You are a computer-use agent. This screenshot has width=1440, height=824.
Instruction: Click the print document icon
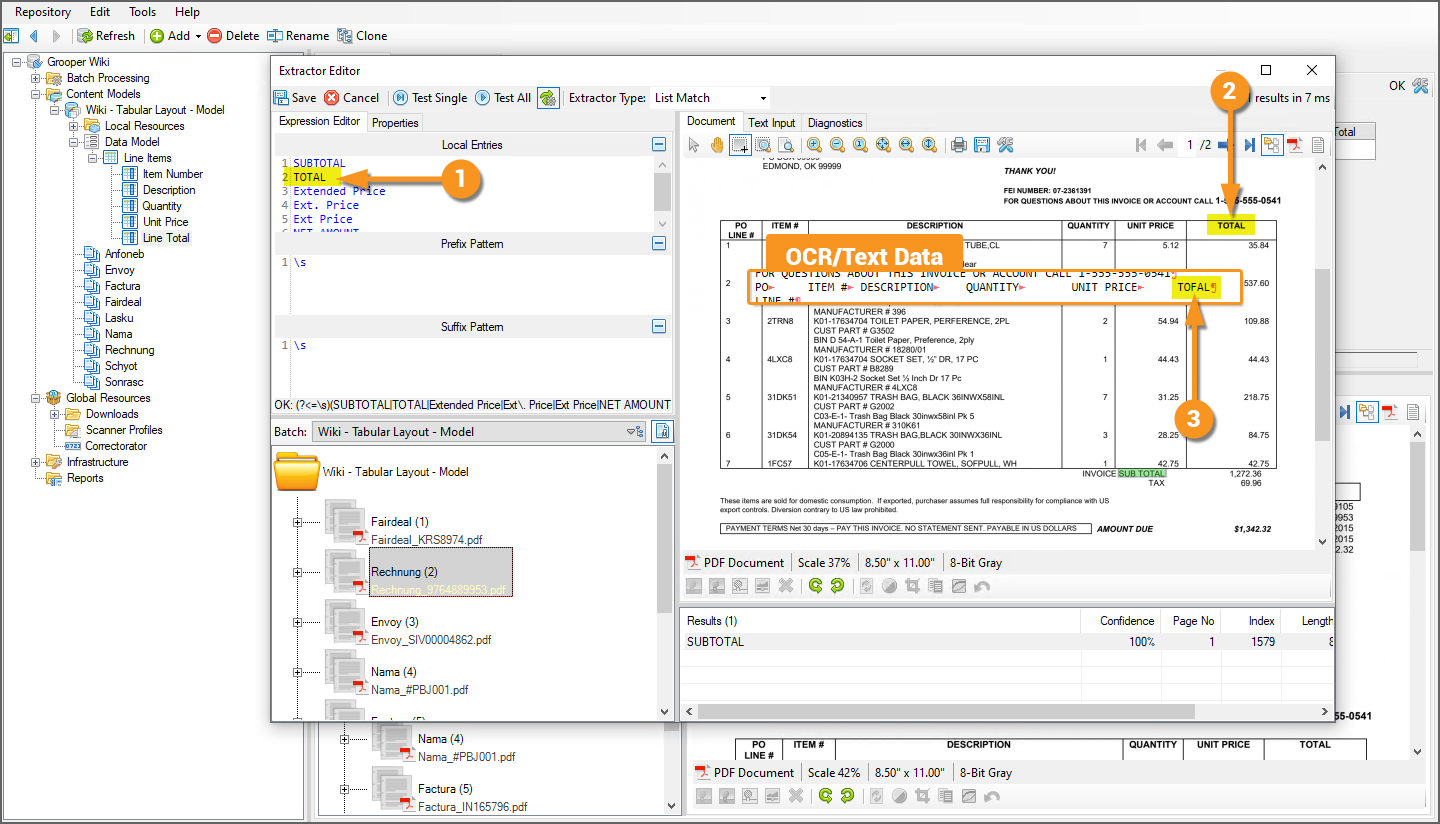pyautogui.click(x=959, y=145)
